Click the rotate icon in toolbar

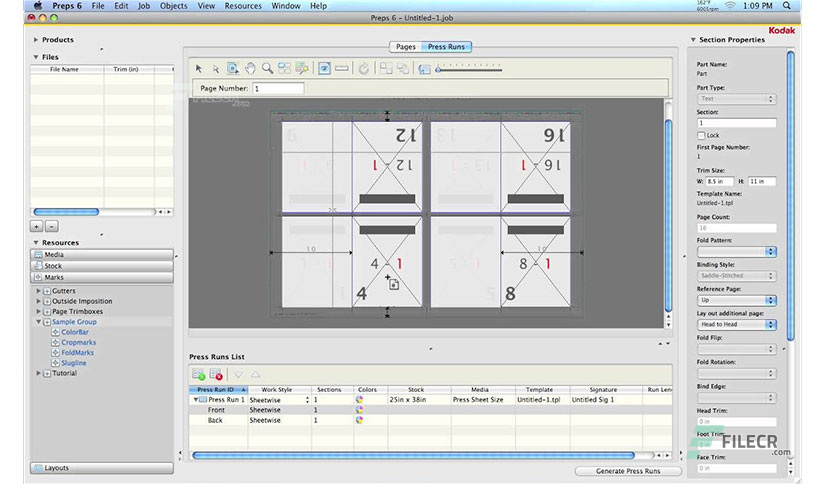pos(364,68)
